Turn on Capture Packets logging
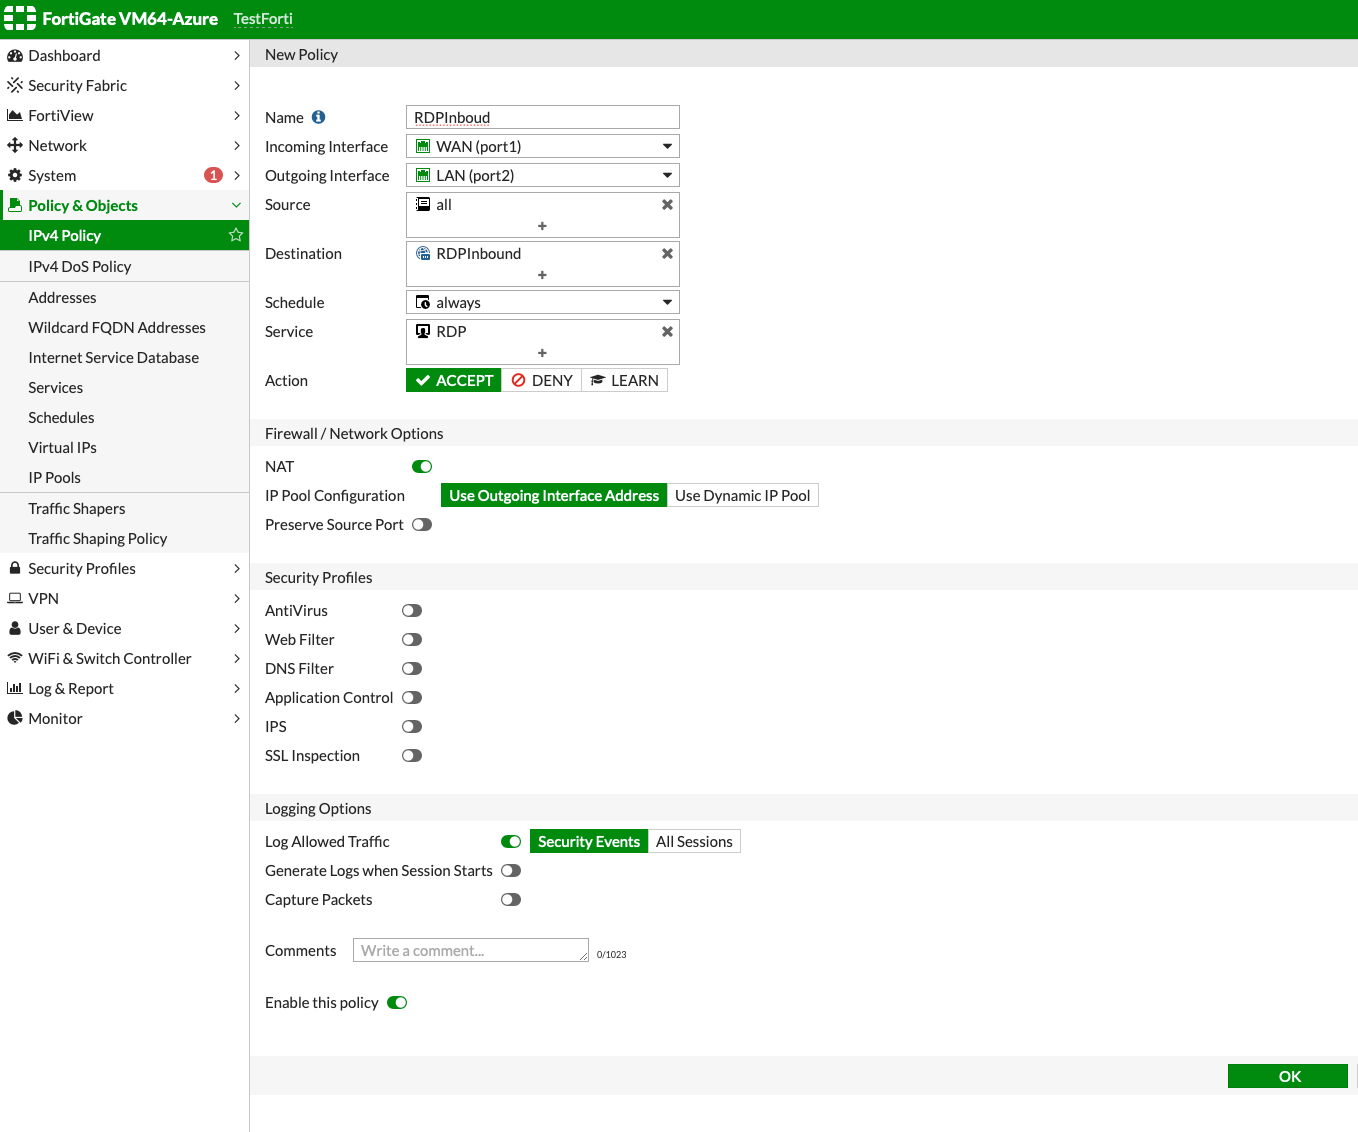Viewport: 1358px width, 1132px height. (511, 899)
